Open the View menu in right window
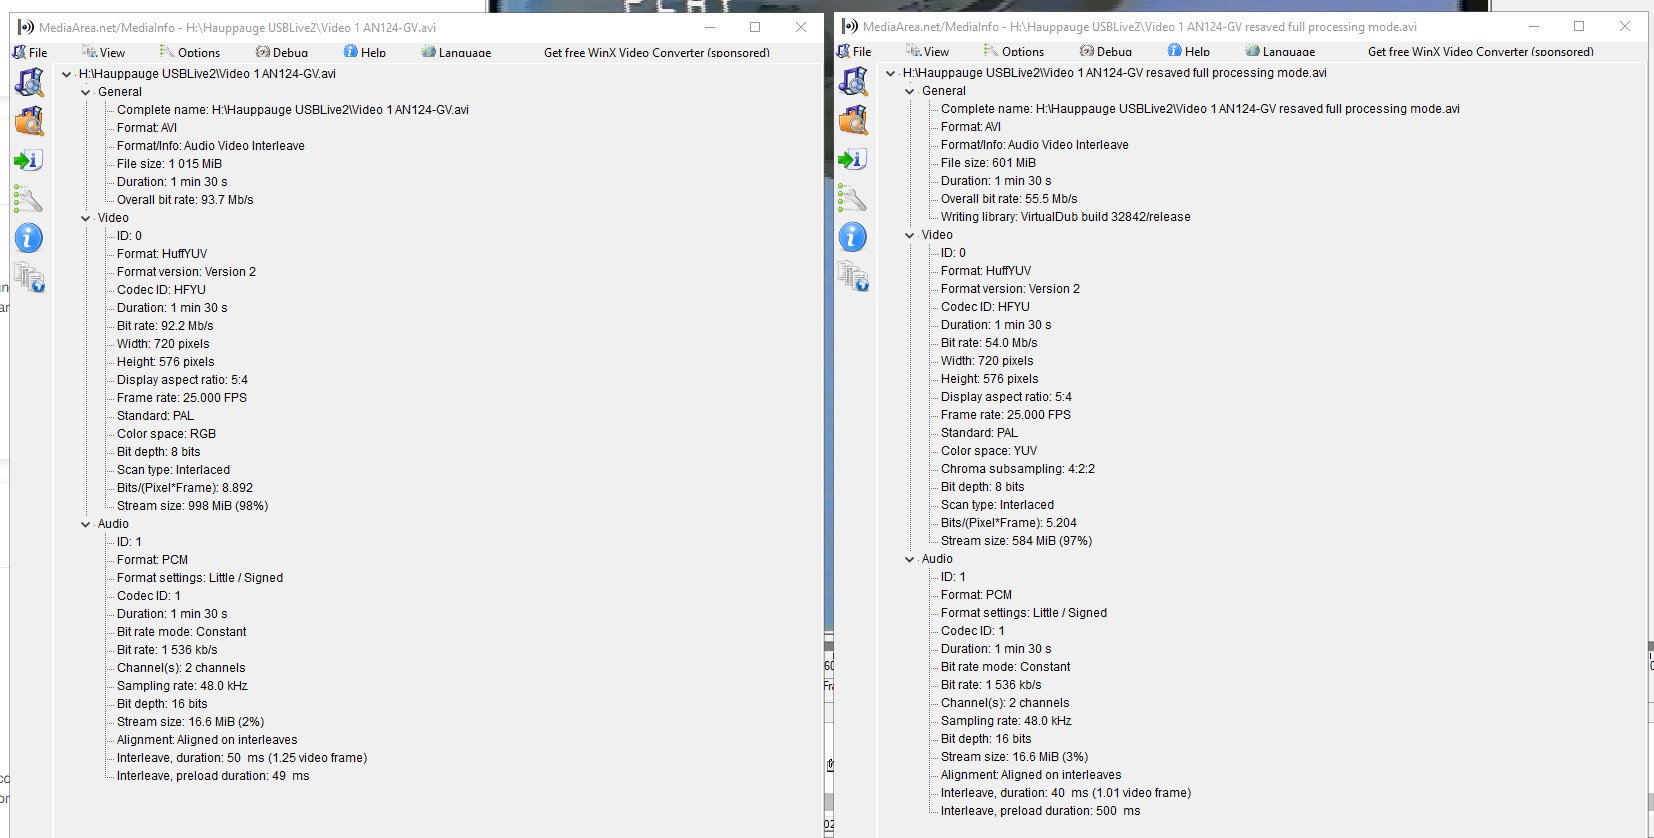Viewport: 1654px width, 838px height. click(x=928, y=51)
